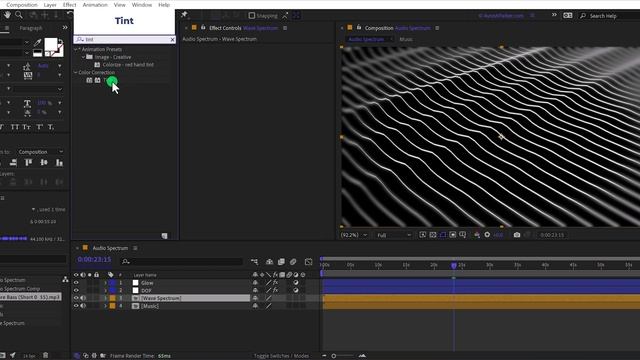Expand hidden panels with the double-chevron next to Paragraph
Viewport: 640px width, 360px height.
(65, 28)
